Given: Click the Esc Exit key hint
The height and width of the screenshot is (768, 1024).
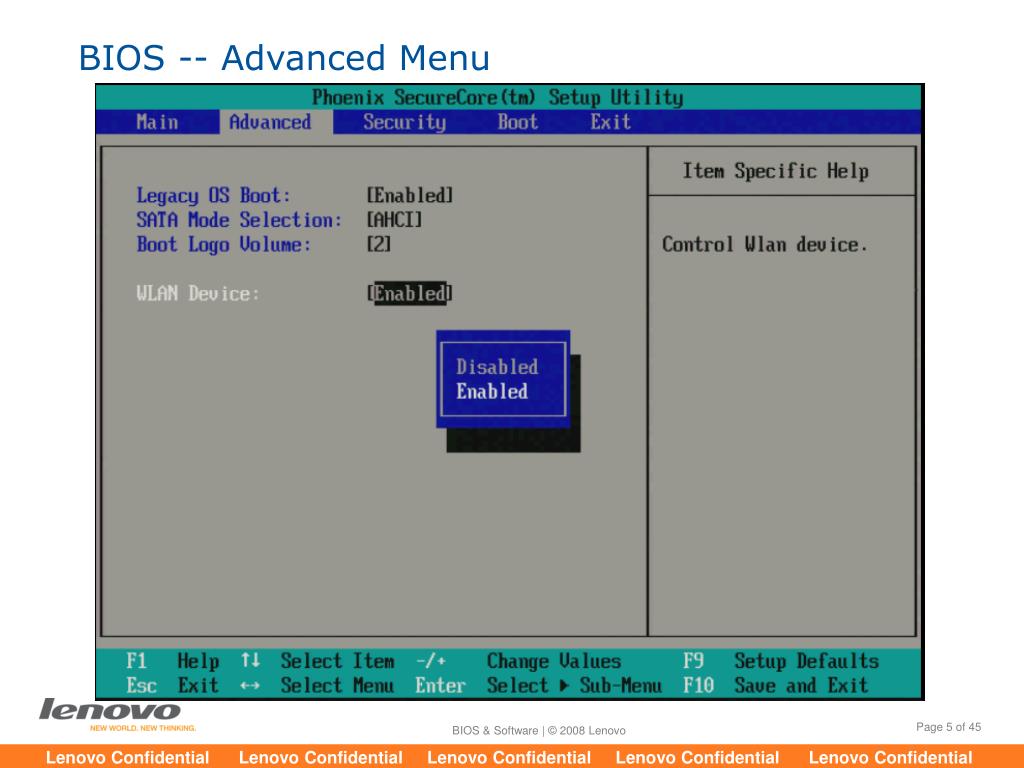Looking at the screenshot, I should pyautogui.click(x=172, y=686).
